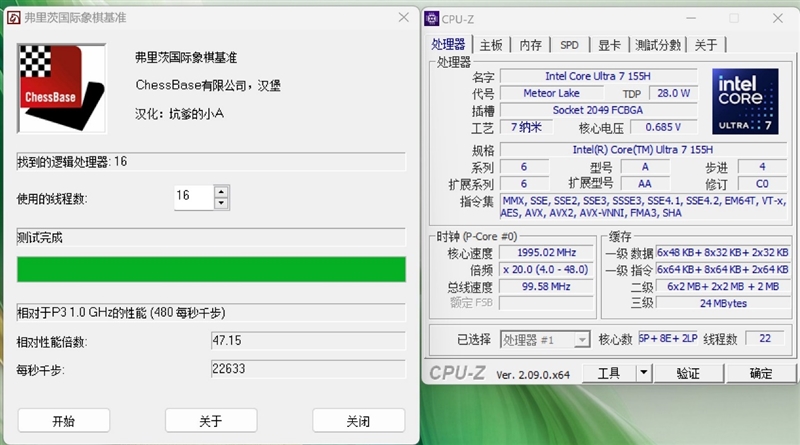Image resolution: width=800 pixels, height=445 pixels.
Task: Click the Fritz Chess Benchmark title bar icon
Action: click(14, 18)
